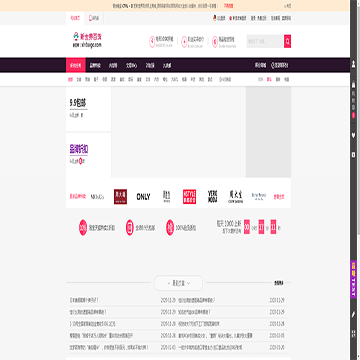Click the 100% guarantee pink circle icon

click(x=170, y=228)
